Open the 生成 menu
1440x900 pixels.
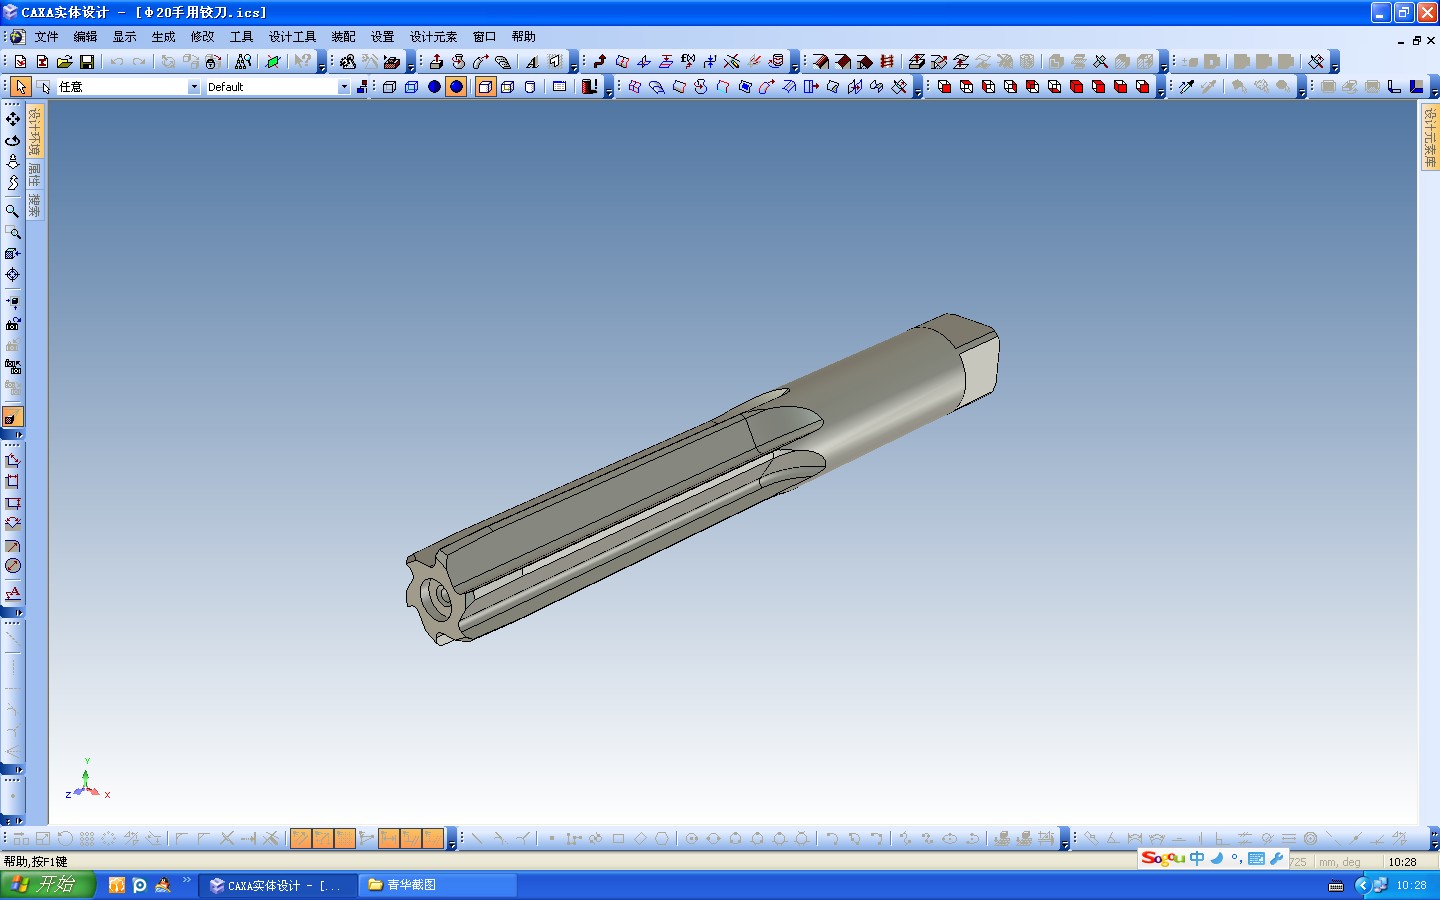(163, 37)
